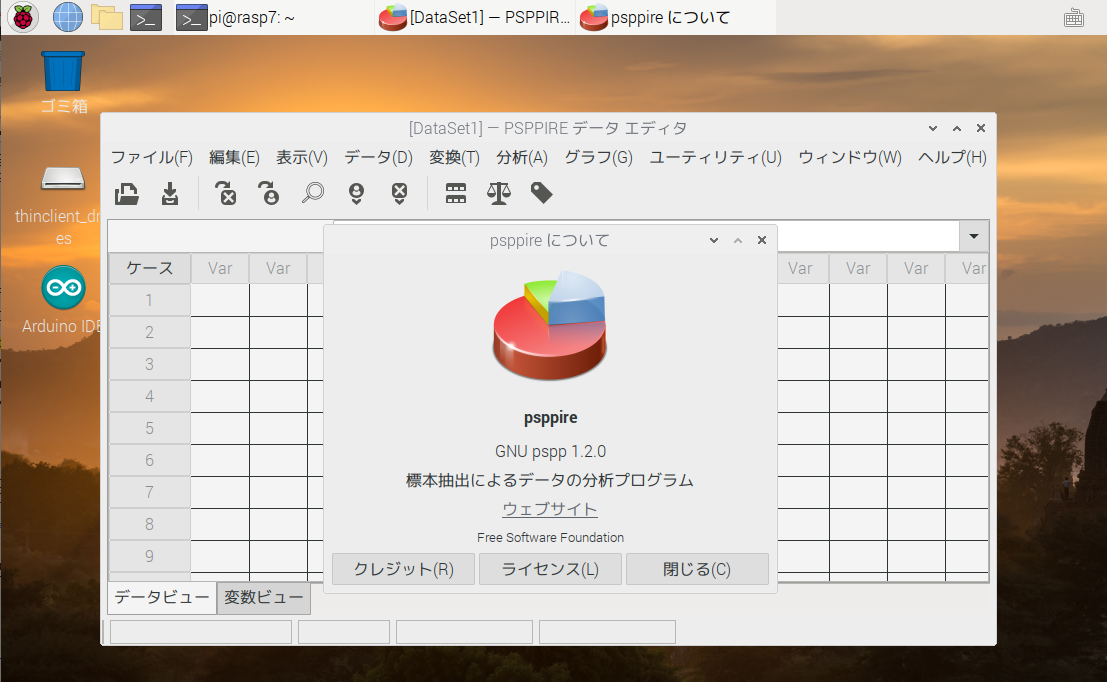Launch the terminal from the taskbar launcher
The height and width of the screenshot is (682, 1107).
tap(146, 17)
